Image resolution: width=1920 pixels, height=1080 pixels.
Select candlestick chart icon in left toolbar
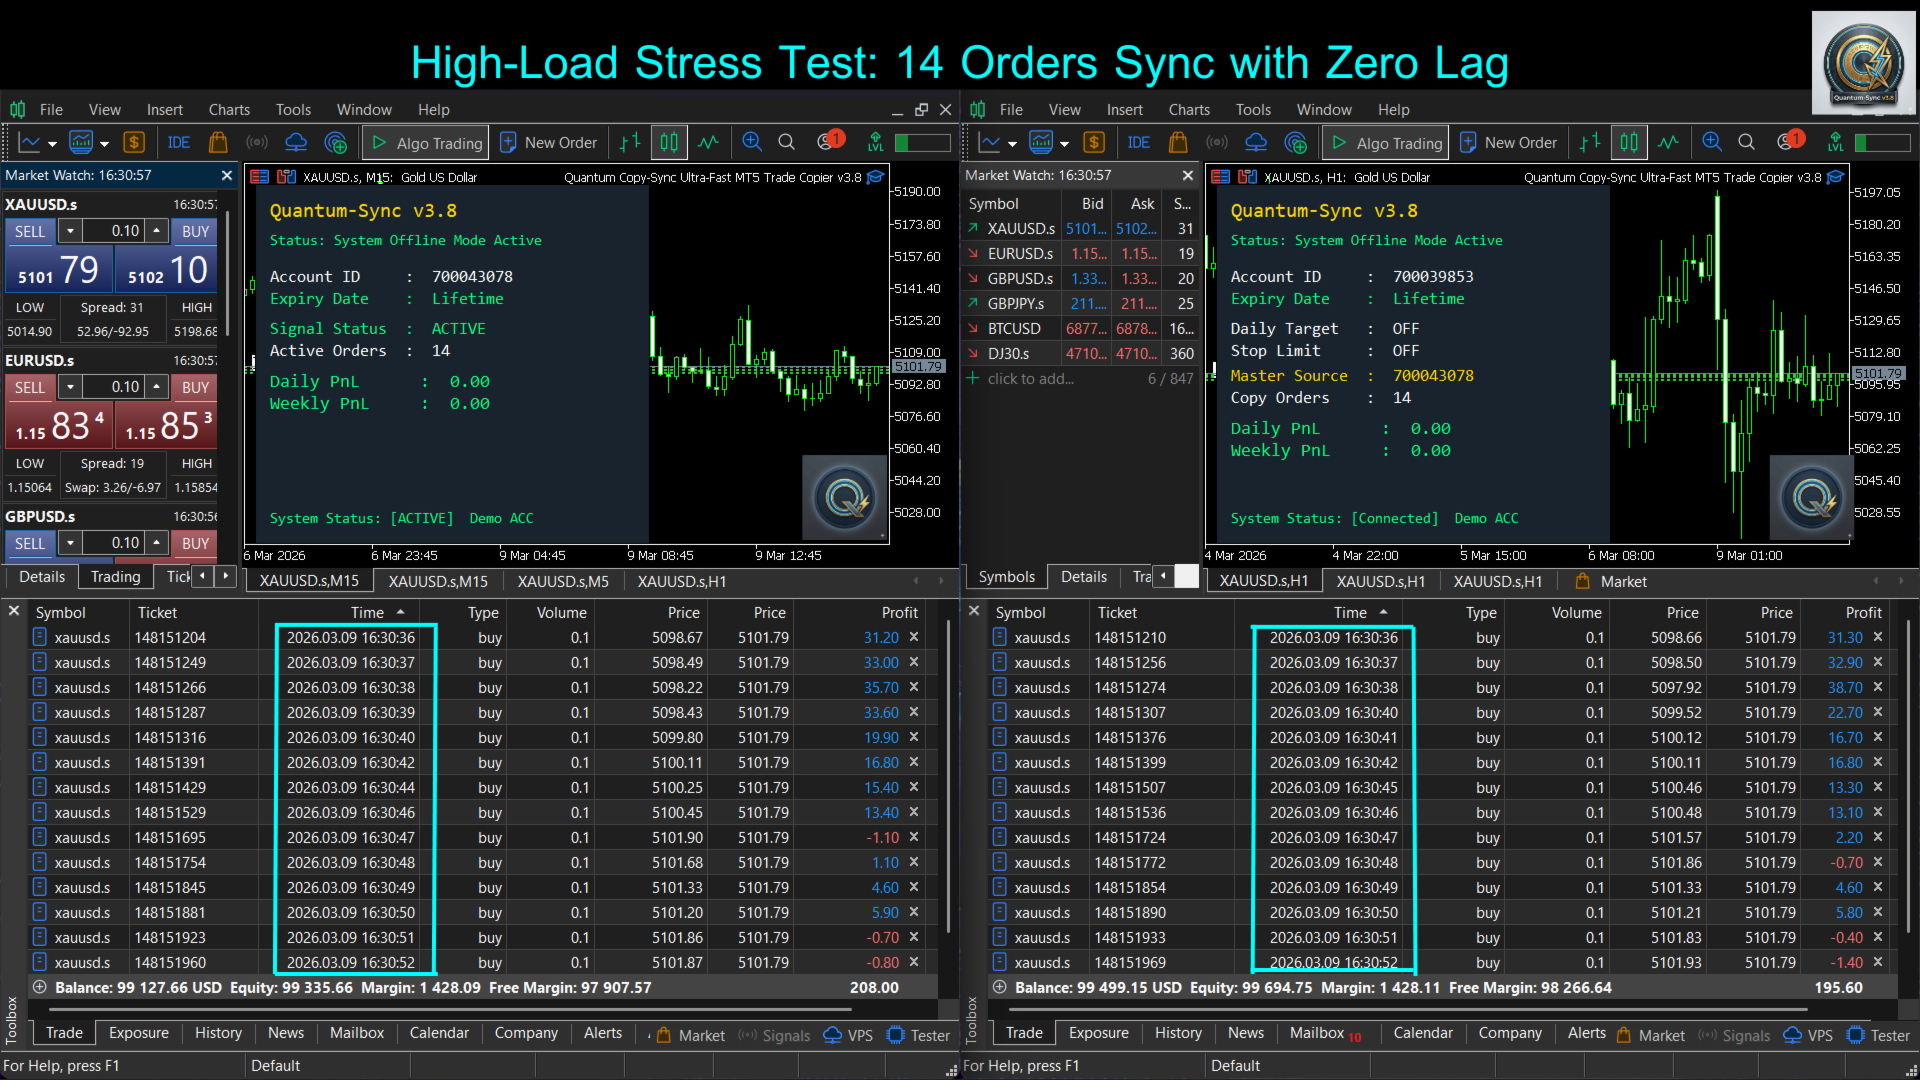(x=669, y=143)
